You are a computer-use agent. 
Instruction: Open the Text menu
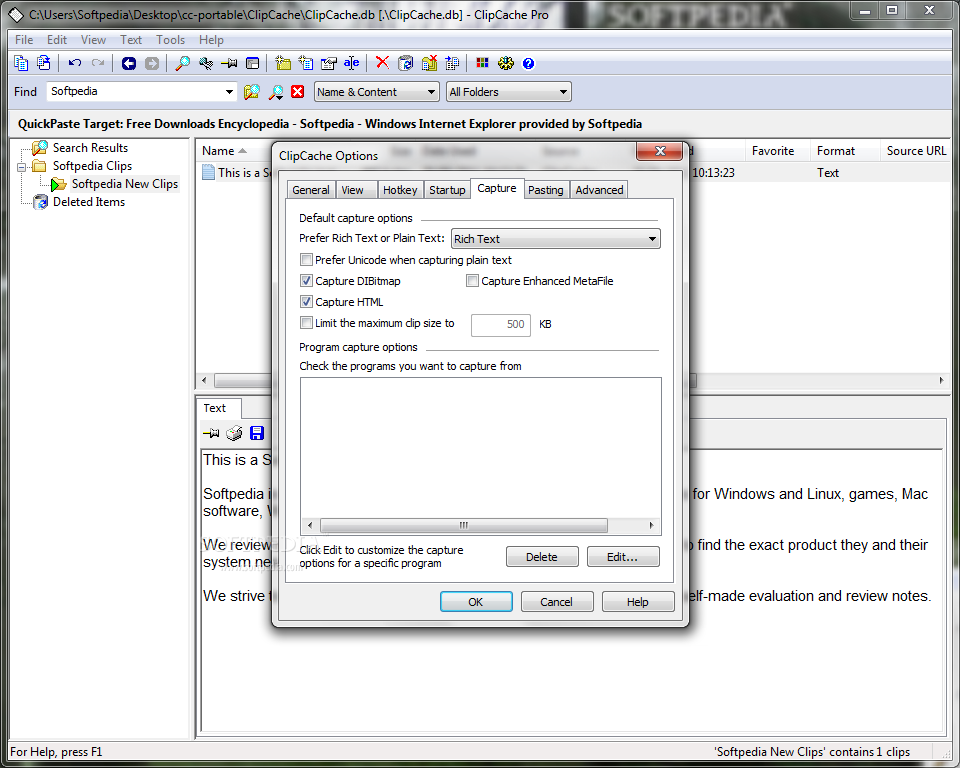coord(131,40)
